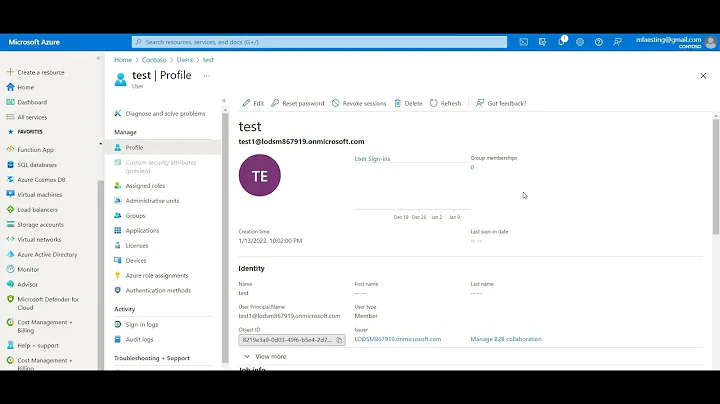Open Monitor favorite
Screen dimensions: 720x404
28,269
